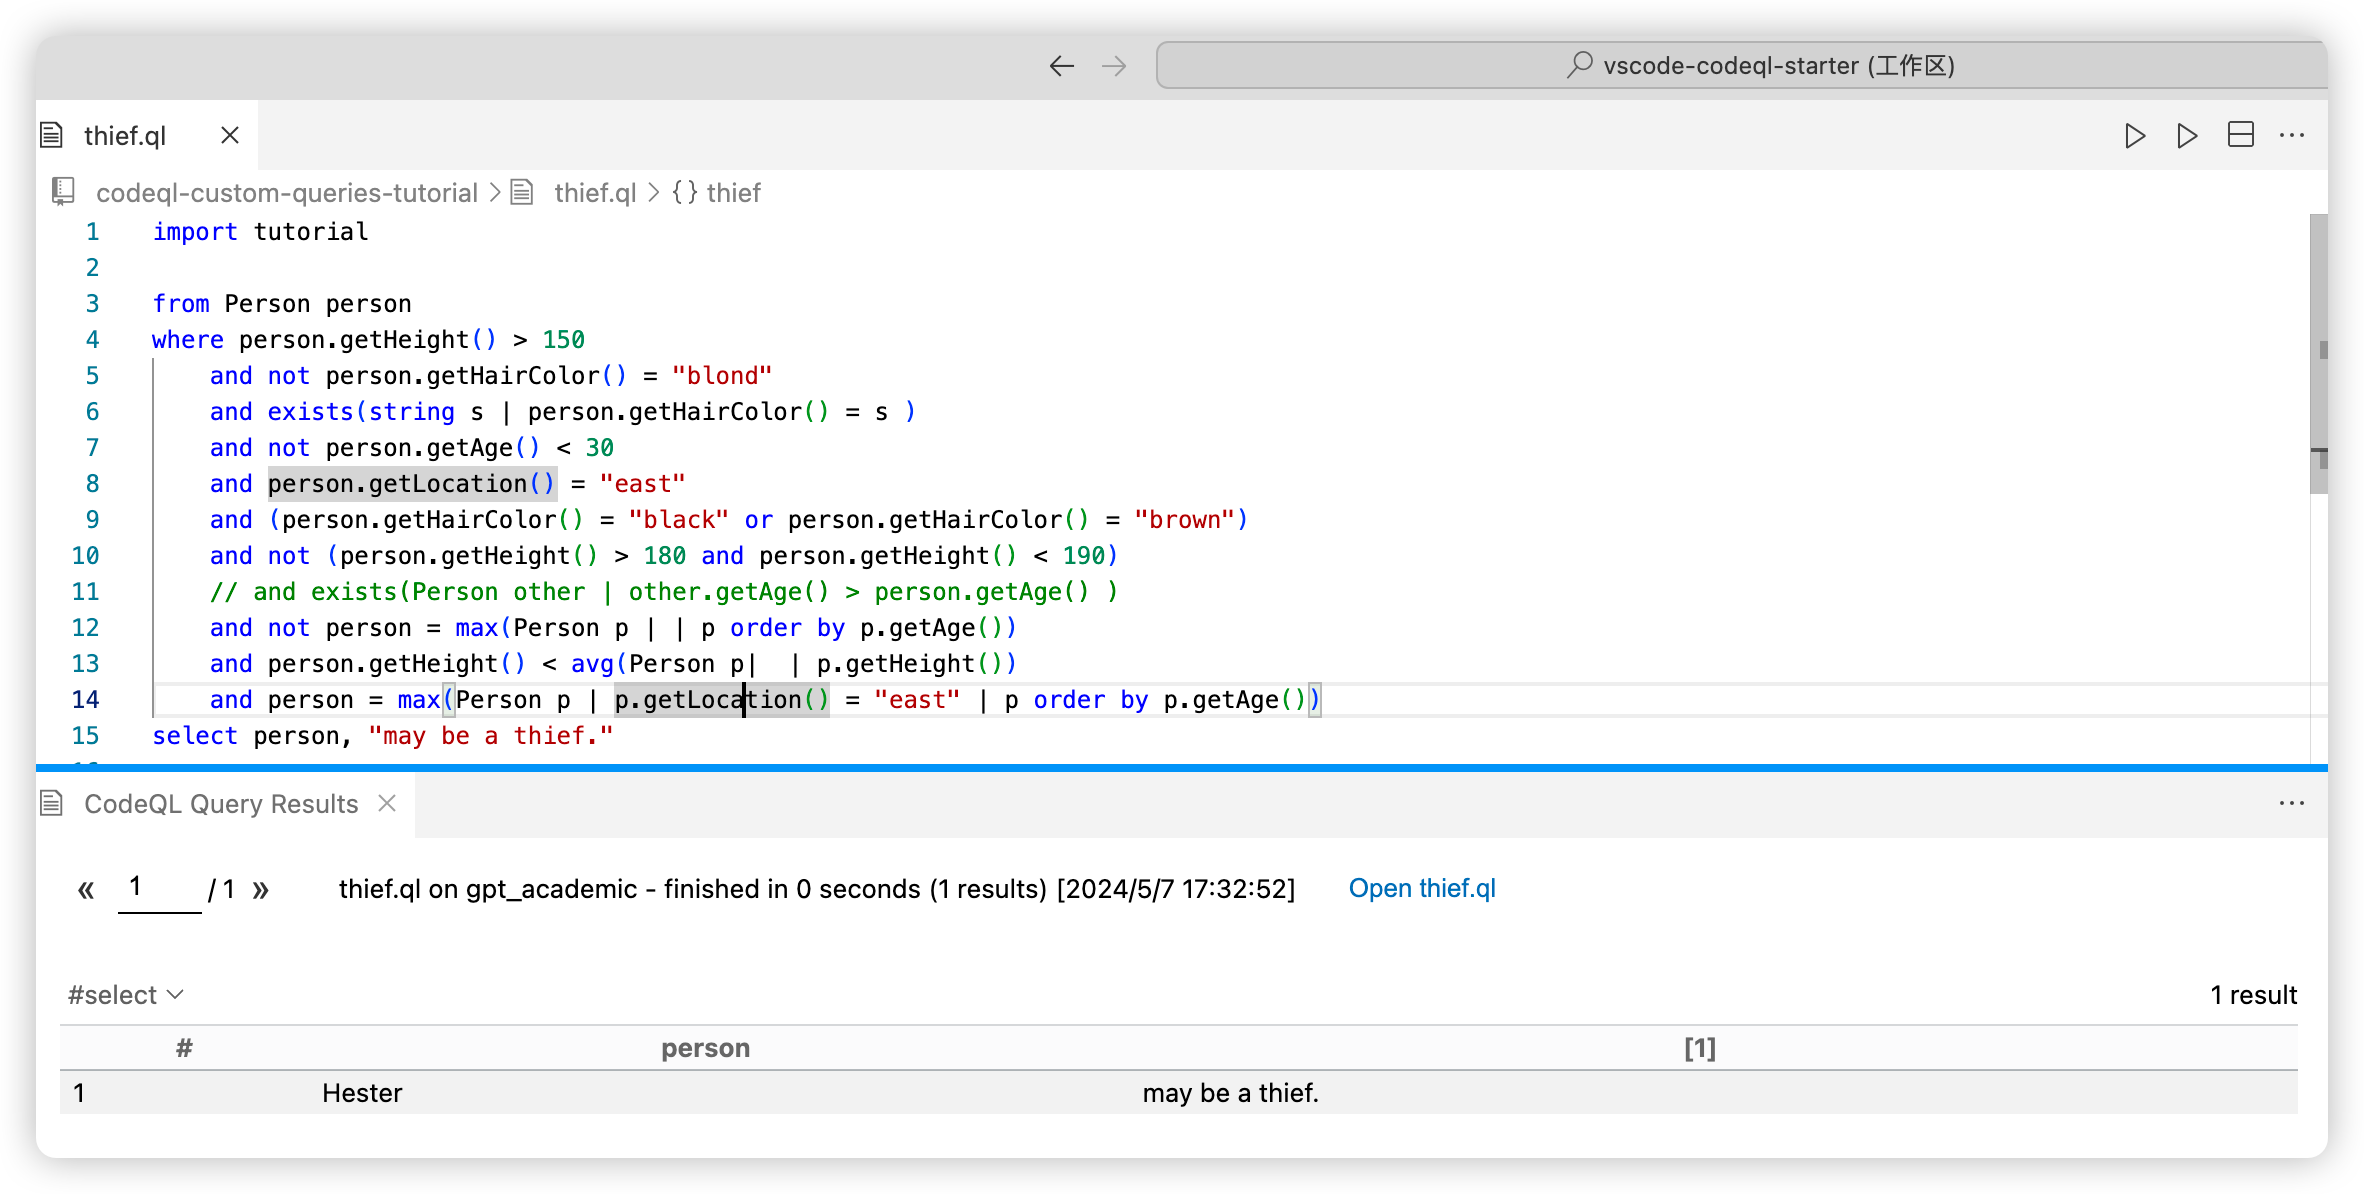The image size is (2364, 1194).
Task: Click the thief.ql tab file icon
Action: click(52, 135)
